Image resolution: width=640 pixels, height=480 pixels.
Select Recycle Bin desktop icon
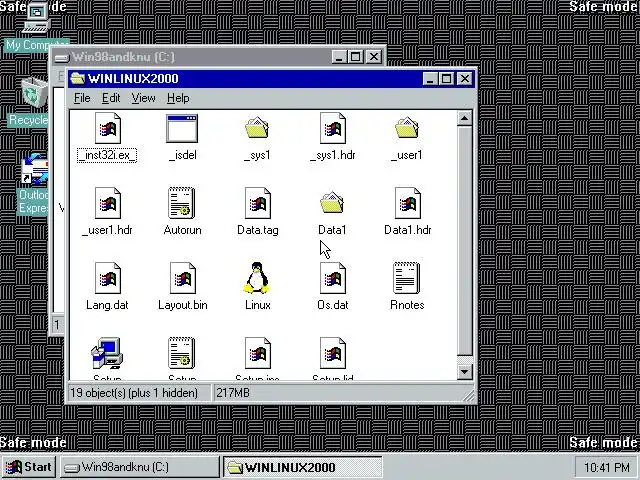(x=34, y=93)
